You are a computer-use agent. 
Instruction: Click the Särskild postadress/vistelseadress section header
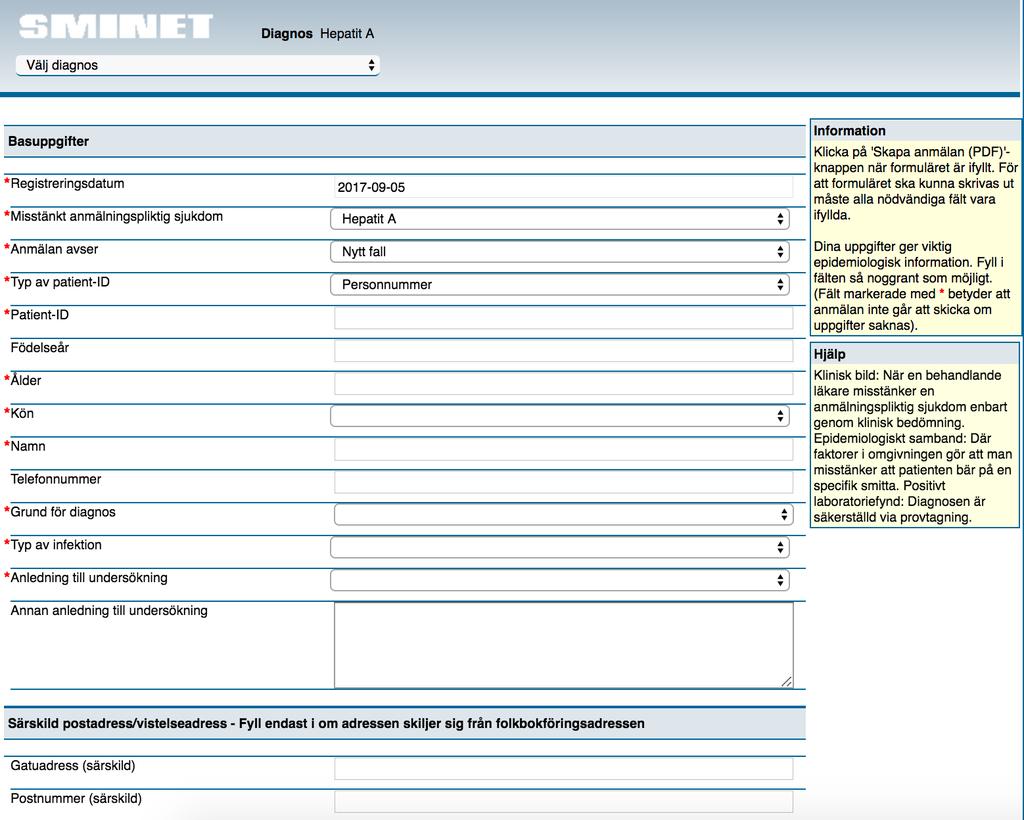pos(404,723)
